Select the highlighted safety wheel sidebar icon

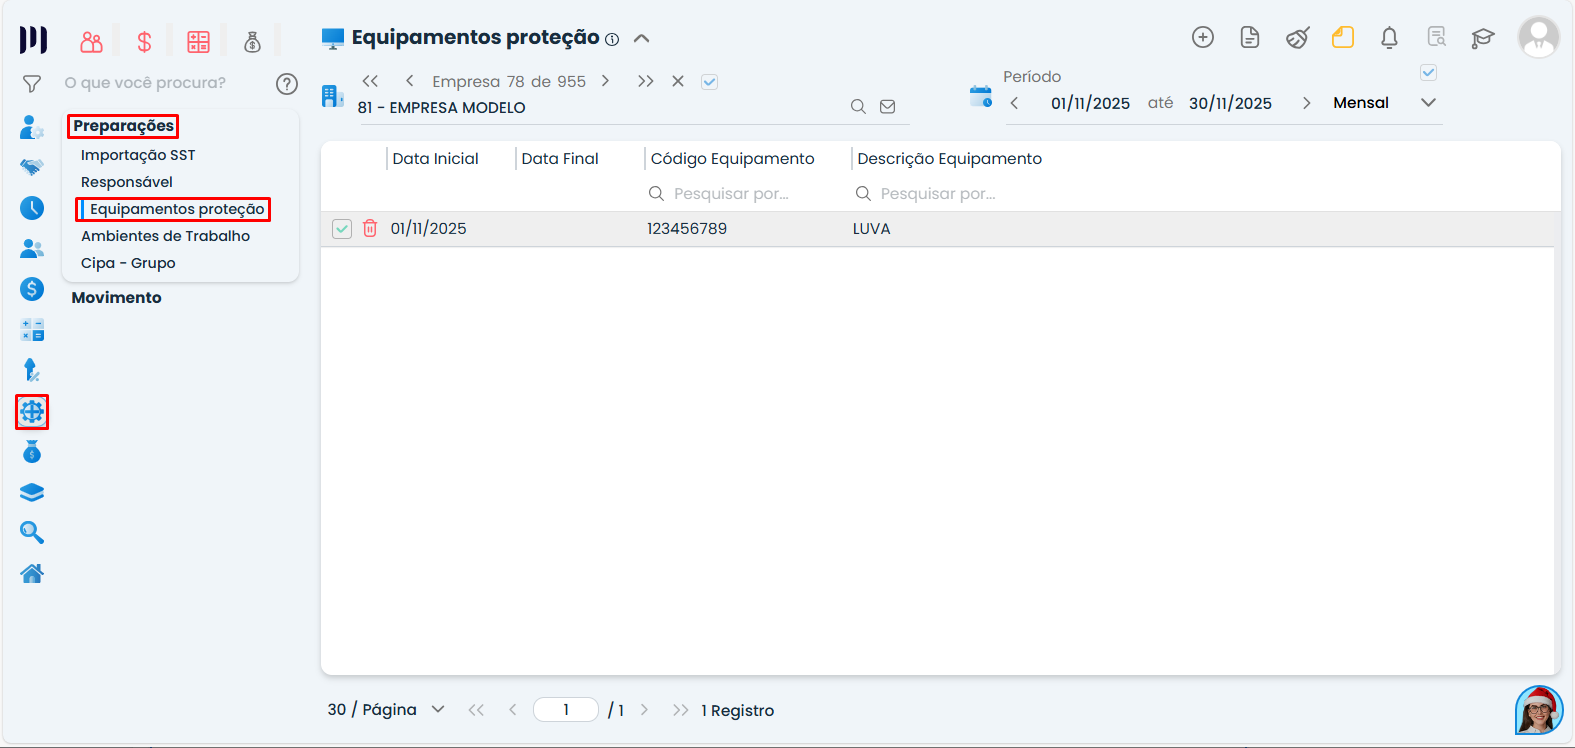click(32, 412)
